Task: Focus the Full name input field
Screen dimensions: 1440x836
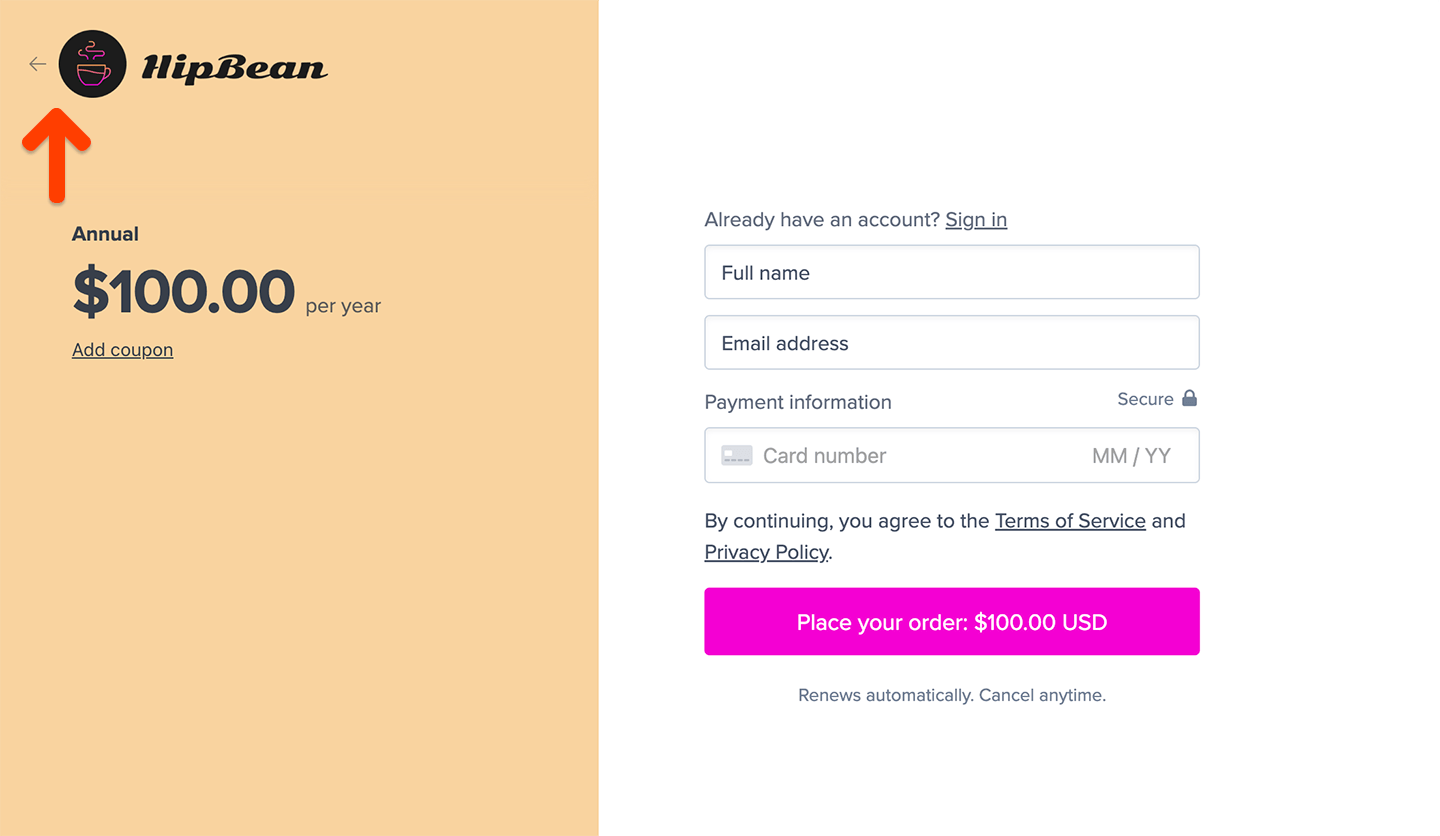Action: (951, 272)
